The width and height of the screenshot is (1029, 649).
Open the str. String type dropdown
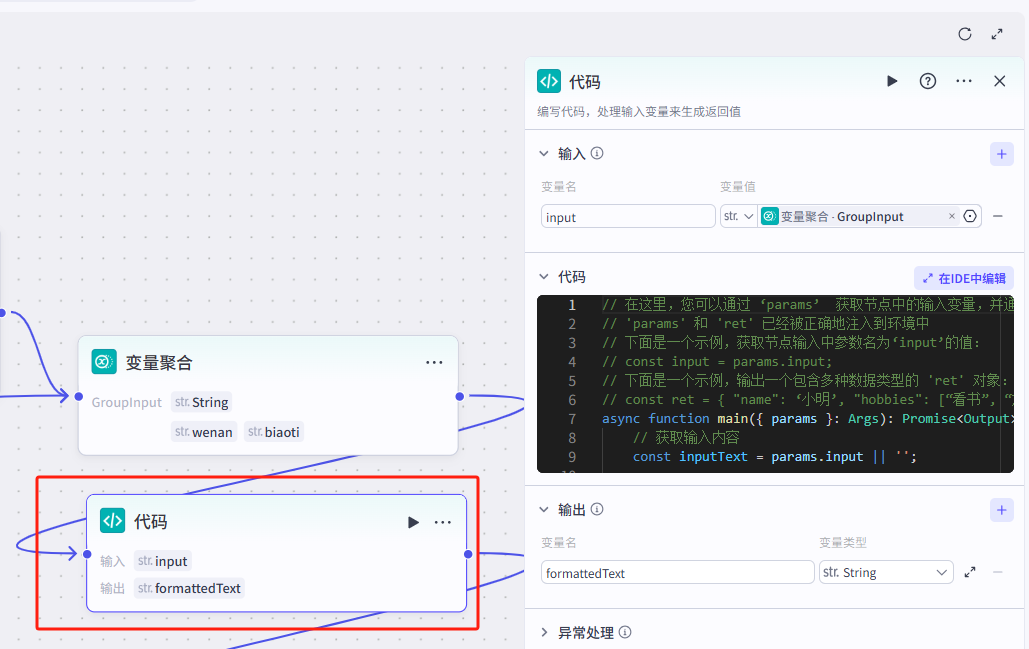(x=885, y=572)
